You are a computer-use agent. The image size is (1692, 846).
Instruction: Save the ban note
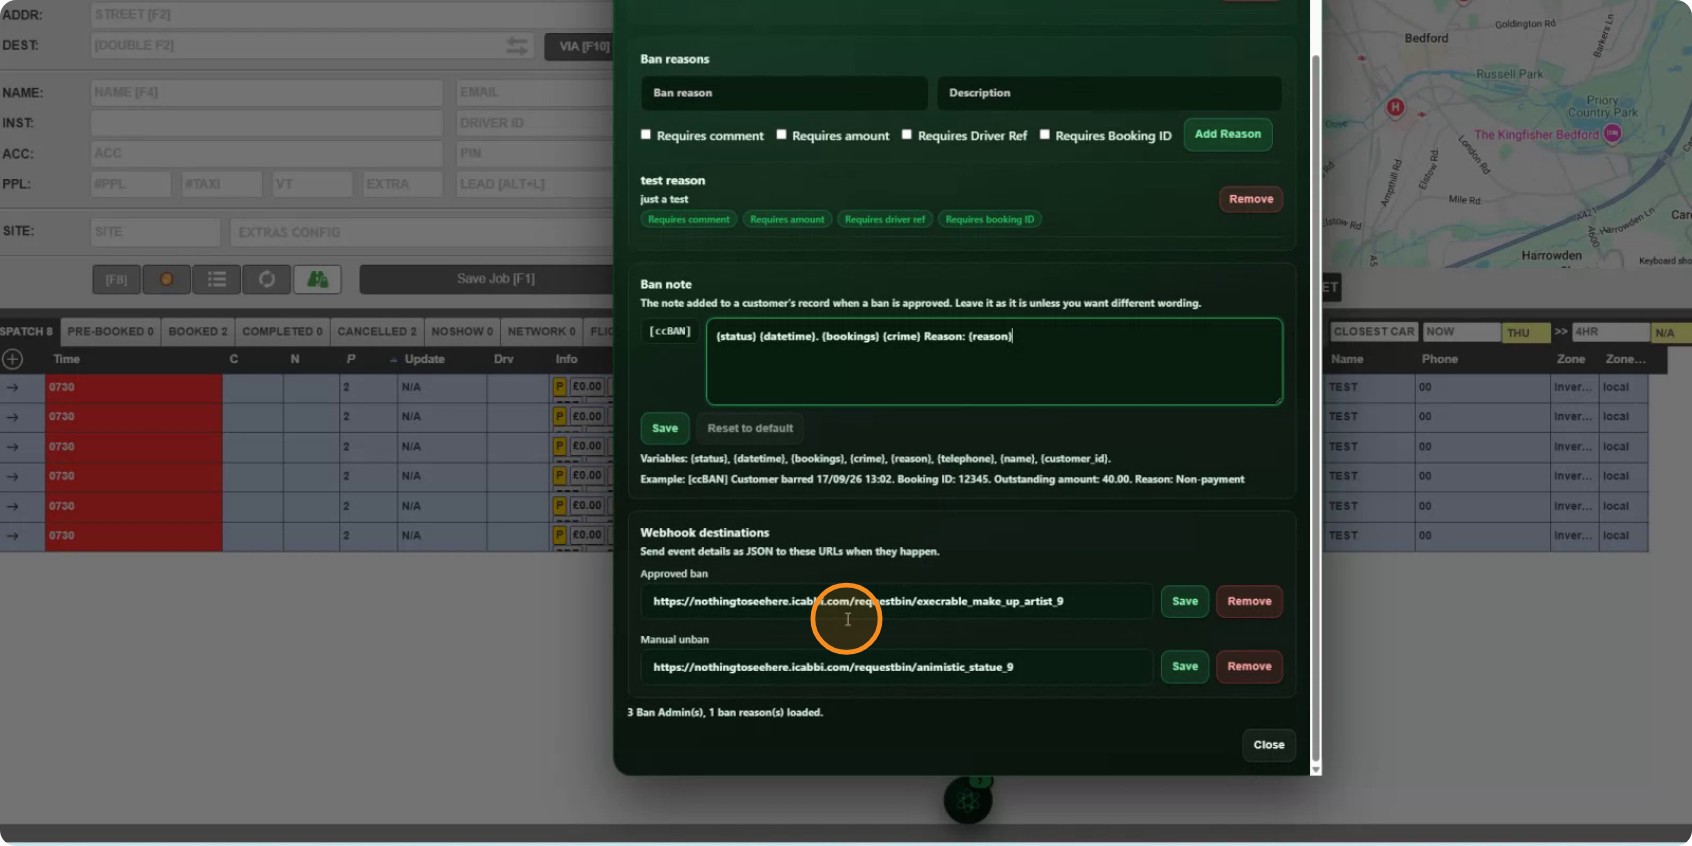(x=665, y=428)
